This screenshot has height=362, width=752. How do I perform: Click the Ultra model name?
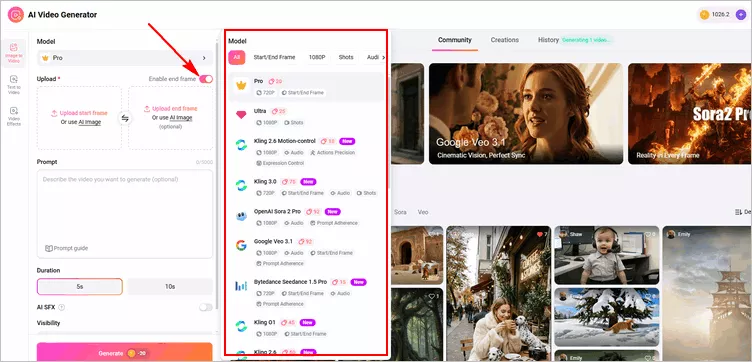[260, 111]
